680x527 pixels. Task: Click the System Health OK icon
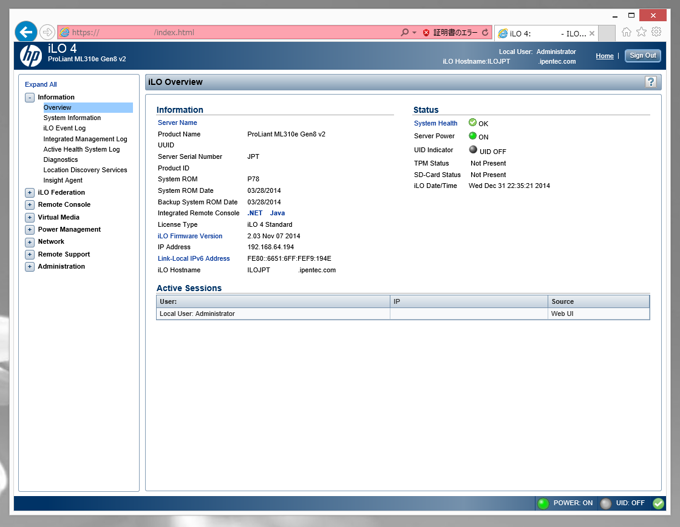[473, 122]
